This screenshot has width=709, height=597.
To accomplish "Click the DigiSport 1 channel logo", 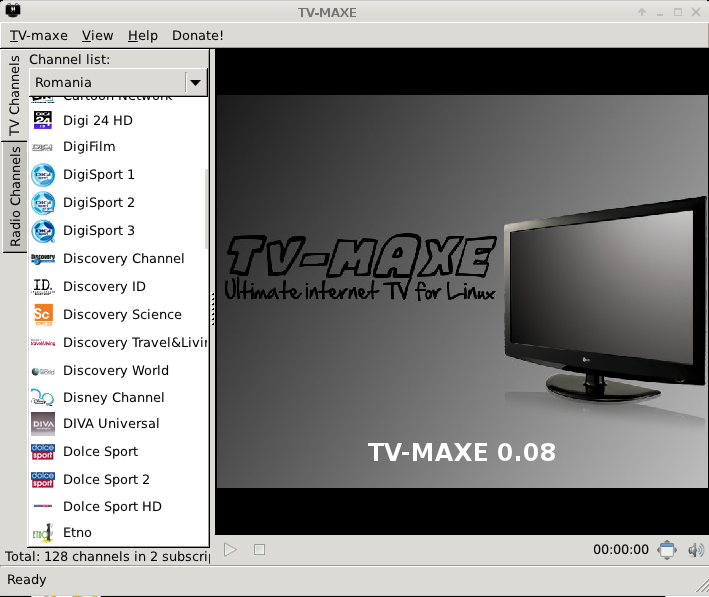I will tap(43, 175).
